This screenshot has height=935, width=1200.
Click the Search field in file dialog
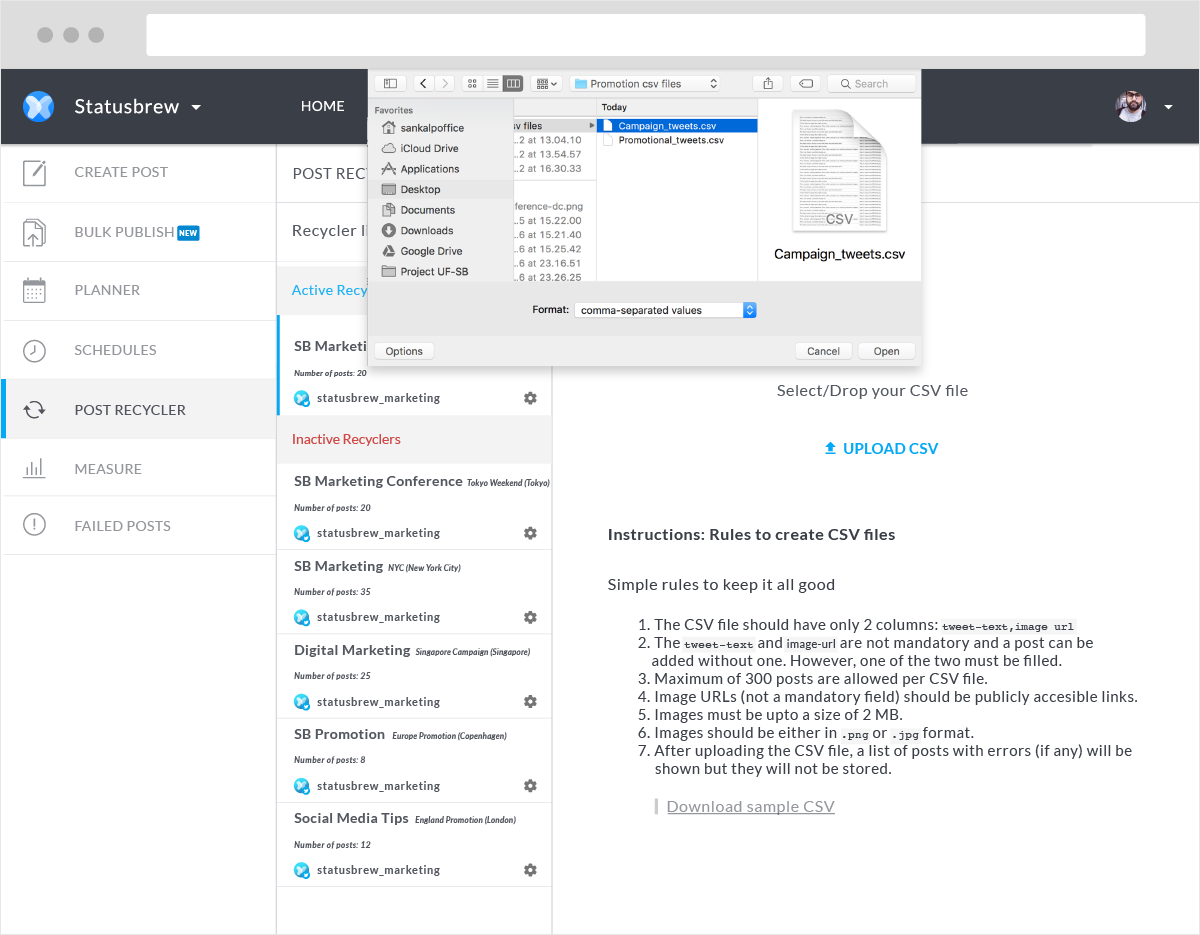(x=871, y=84)
